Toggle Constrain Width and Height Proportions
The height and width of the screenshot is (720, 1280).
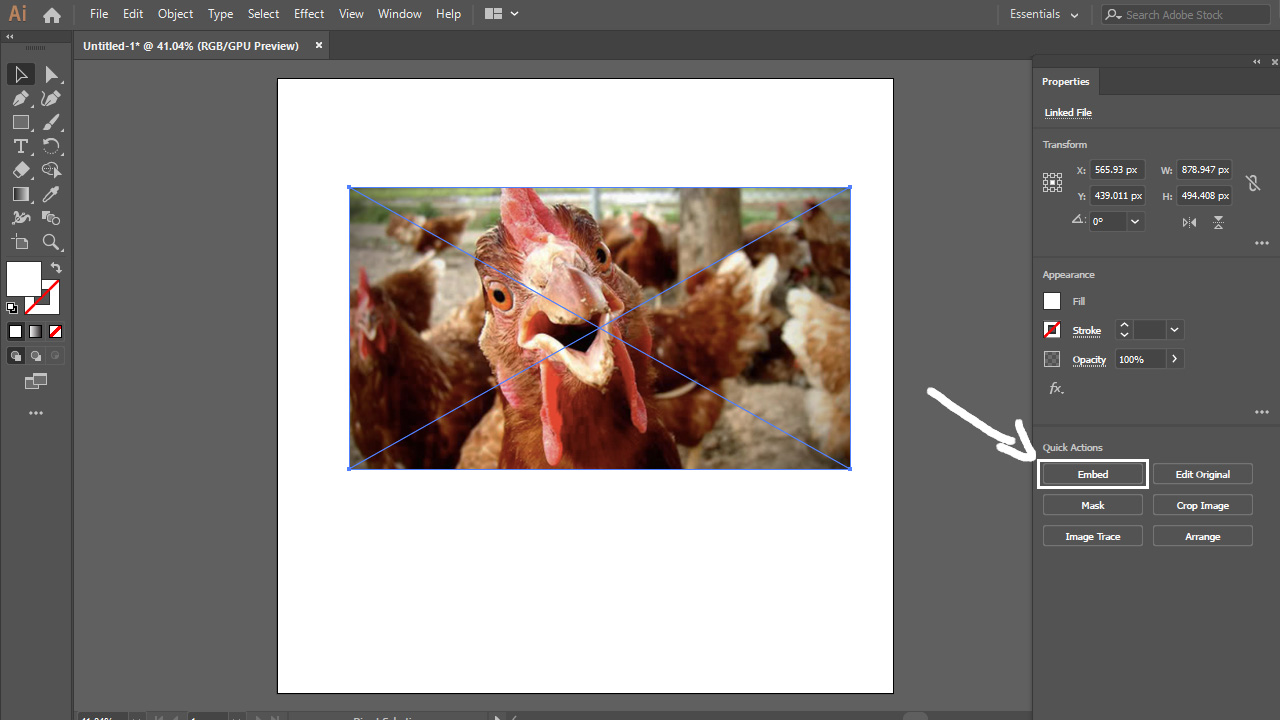click(1252, 183)
